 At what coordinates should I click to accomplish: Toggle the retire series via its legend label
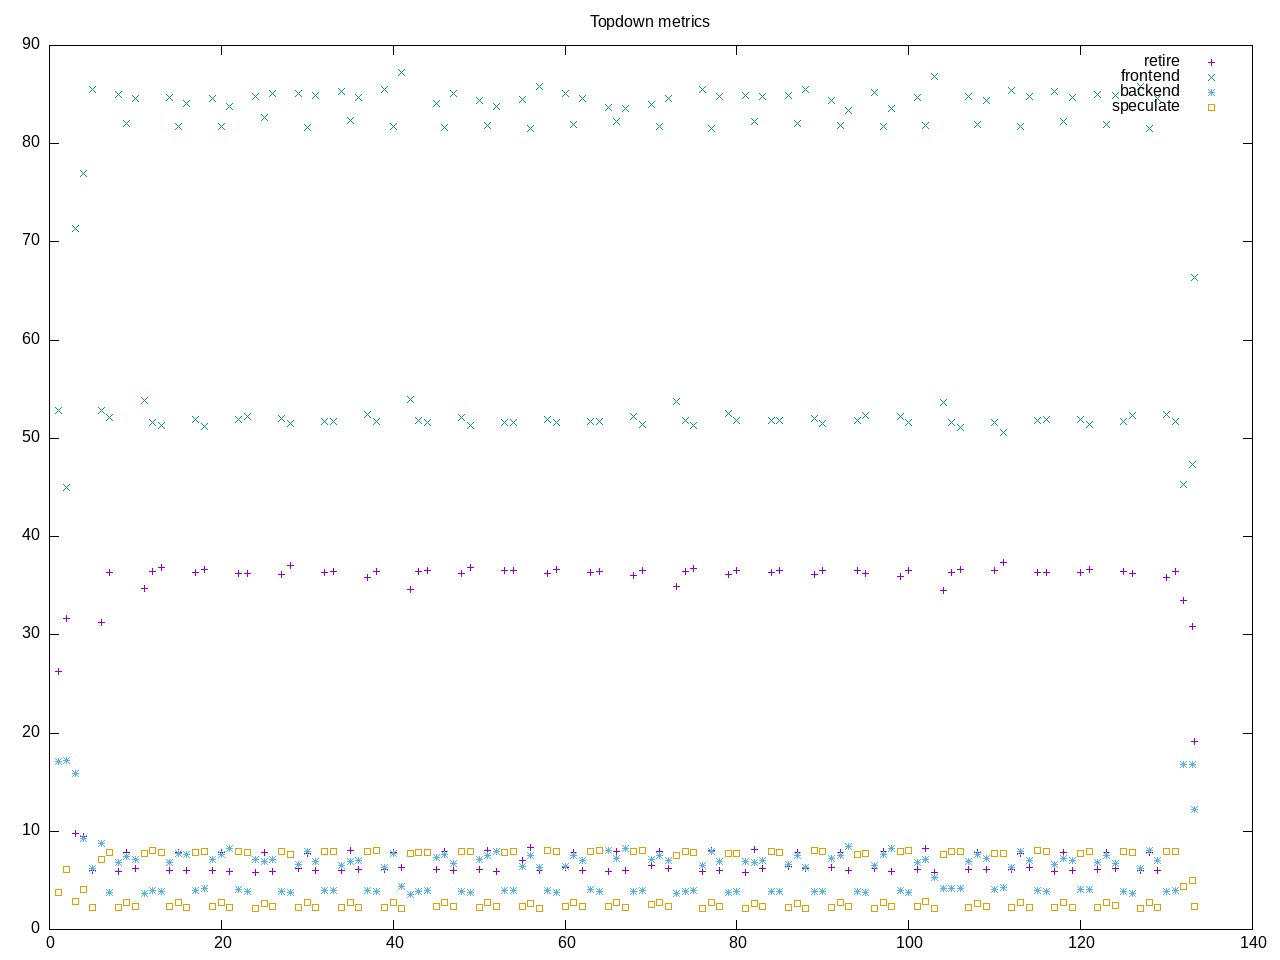click(1161, 61)
